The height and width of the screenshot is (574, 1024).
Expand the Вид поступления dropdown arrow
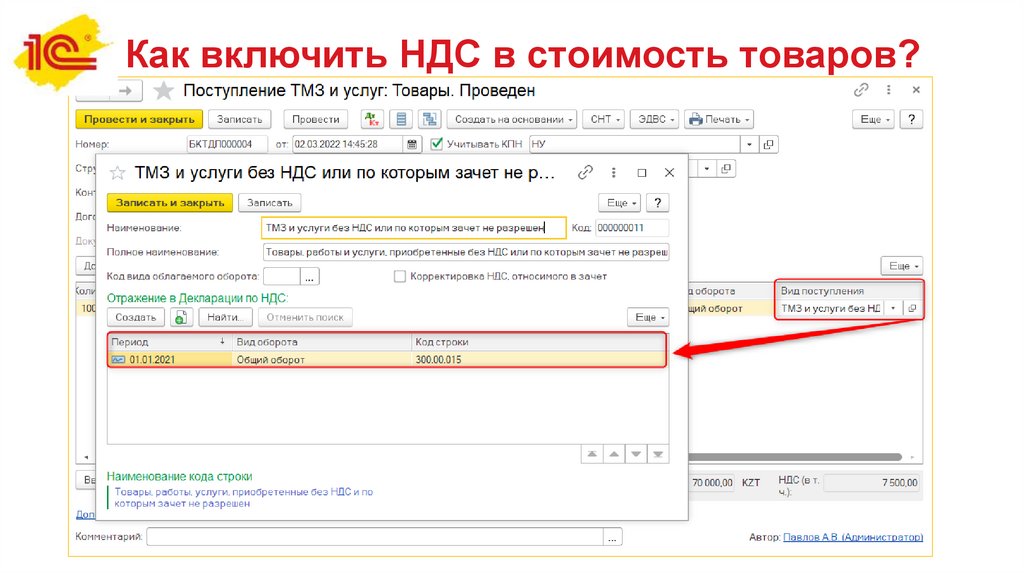click(x=892, y=309)
